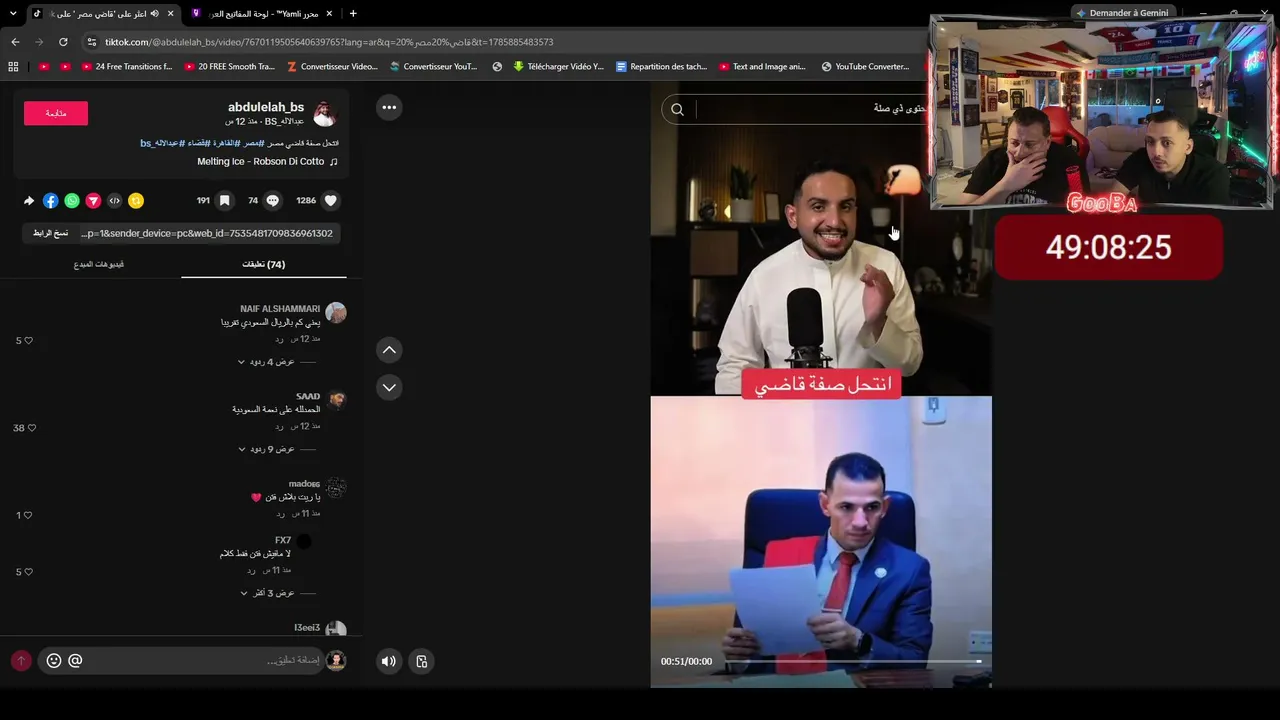Switch to the comments (74) tab
Screen dimensions: 1280x720
click(264, 264)
